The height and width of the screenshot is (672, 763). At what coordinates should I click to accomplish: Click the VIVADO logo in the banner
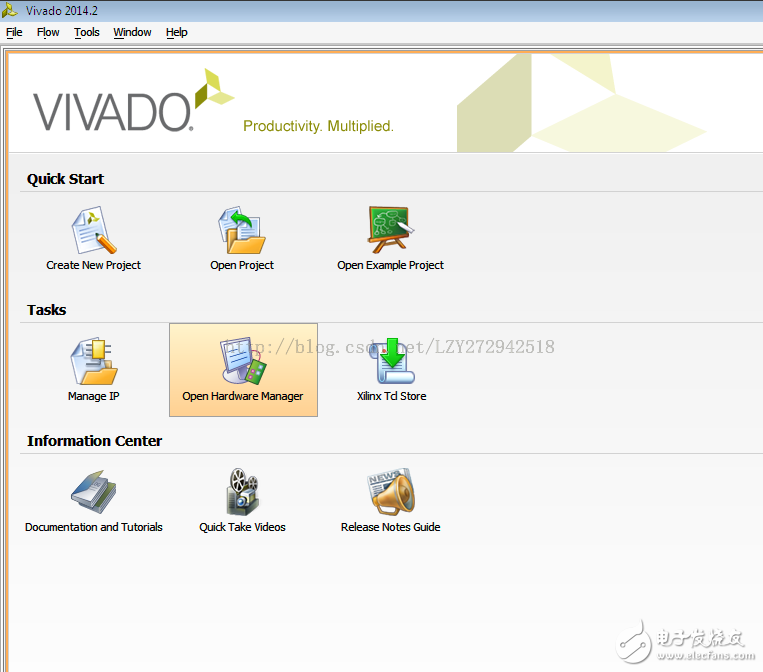tap(112, 111)
